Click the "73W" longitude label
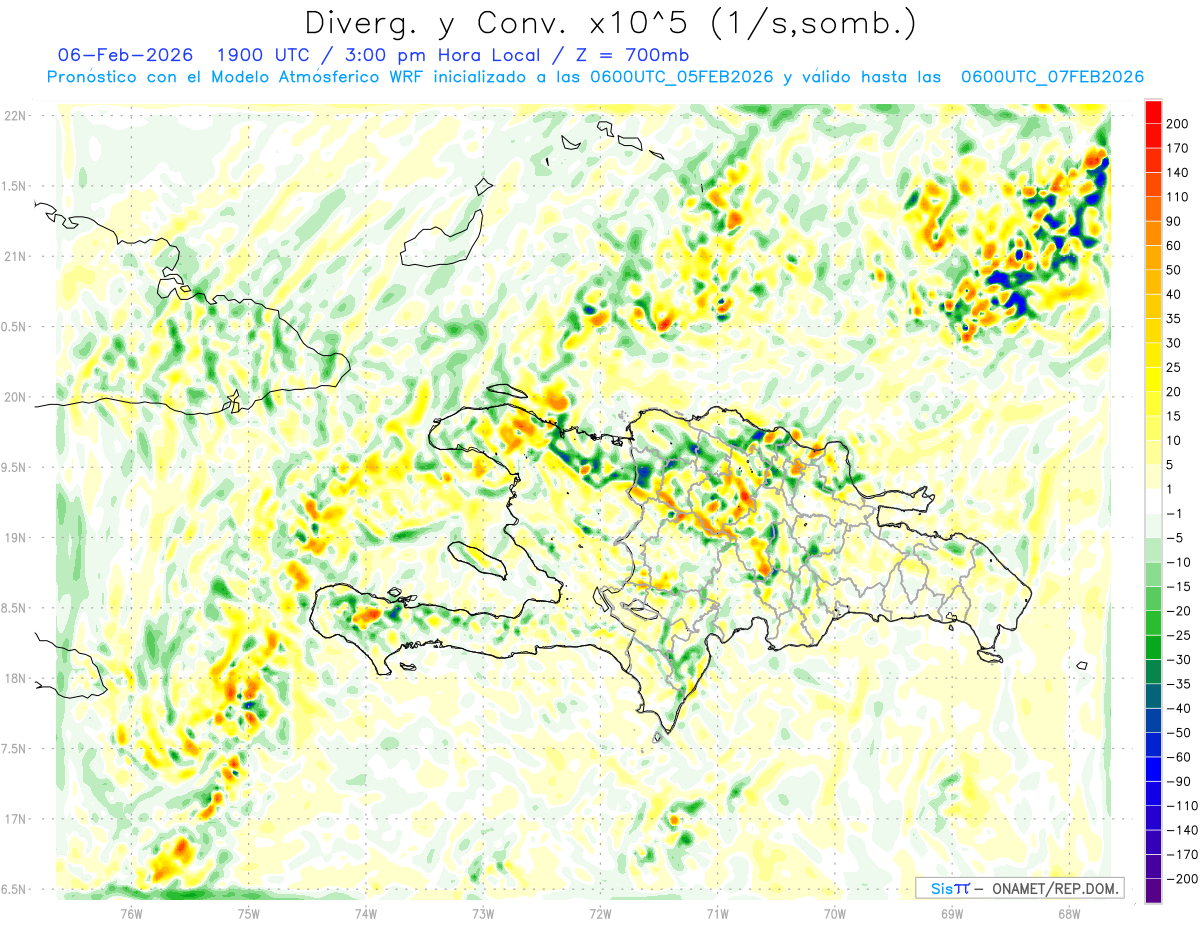This screenshot has height=927, width=1200. pyautogui.click(x=483, y=913)
